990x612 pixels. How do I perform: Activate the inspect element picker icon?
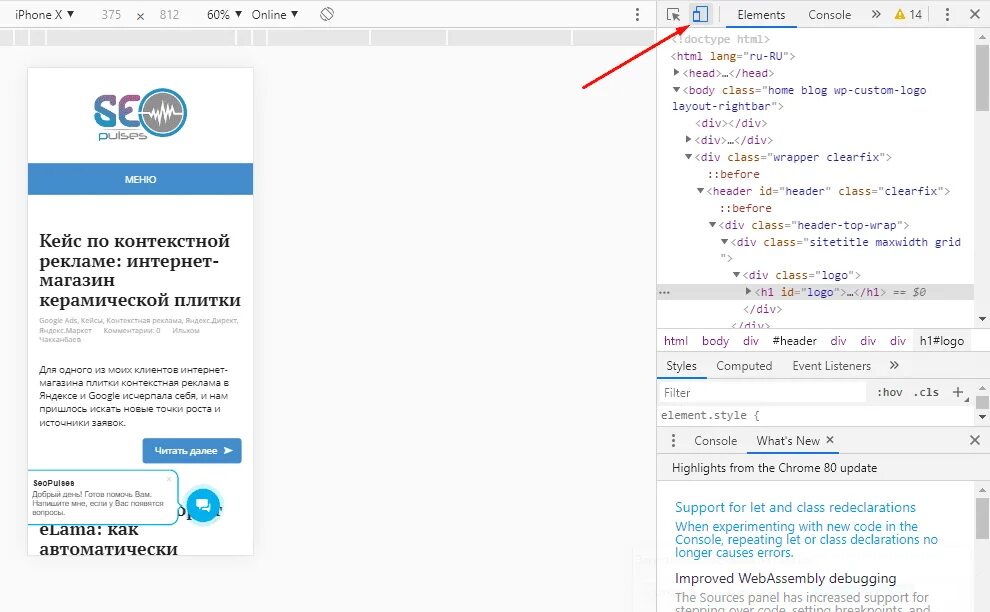tap(673, 15)
